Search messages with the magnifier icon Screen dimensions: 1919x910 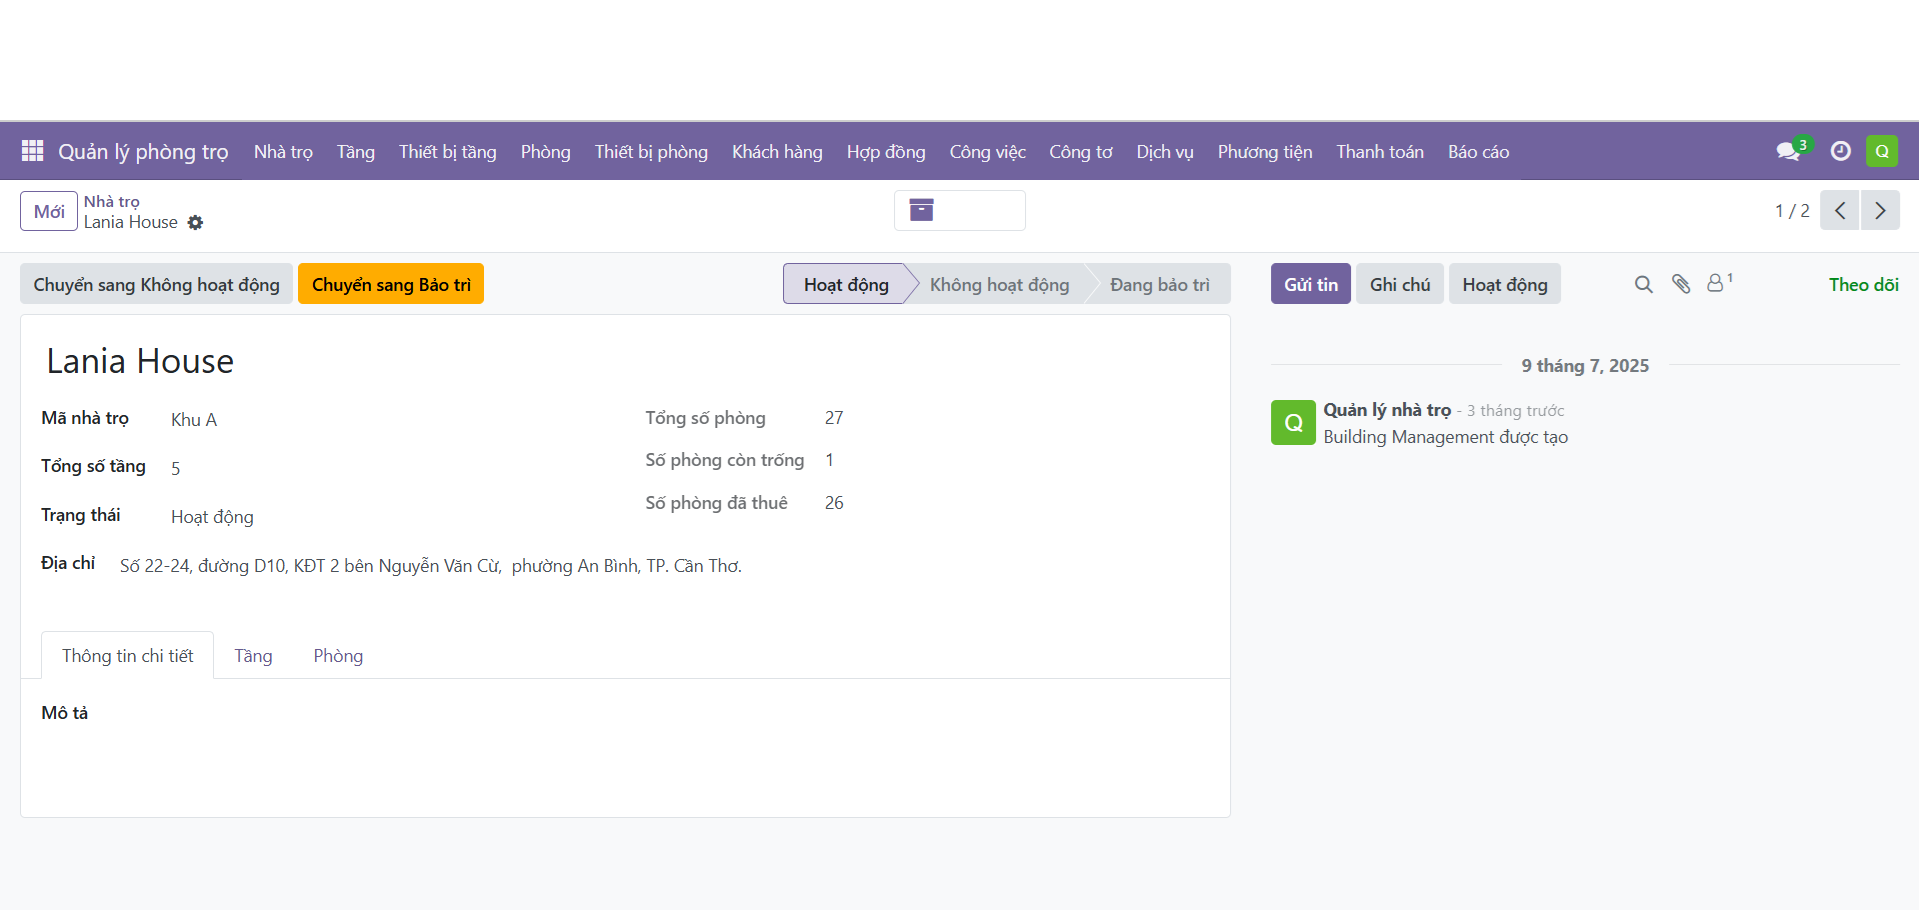click(x=1643, y=285)
